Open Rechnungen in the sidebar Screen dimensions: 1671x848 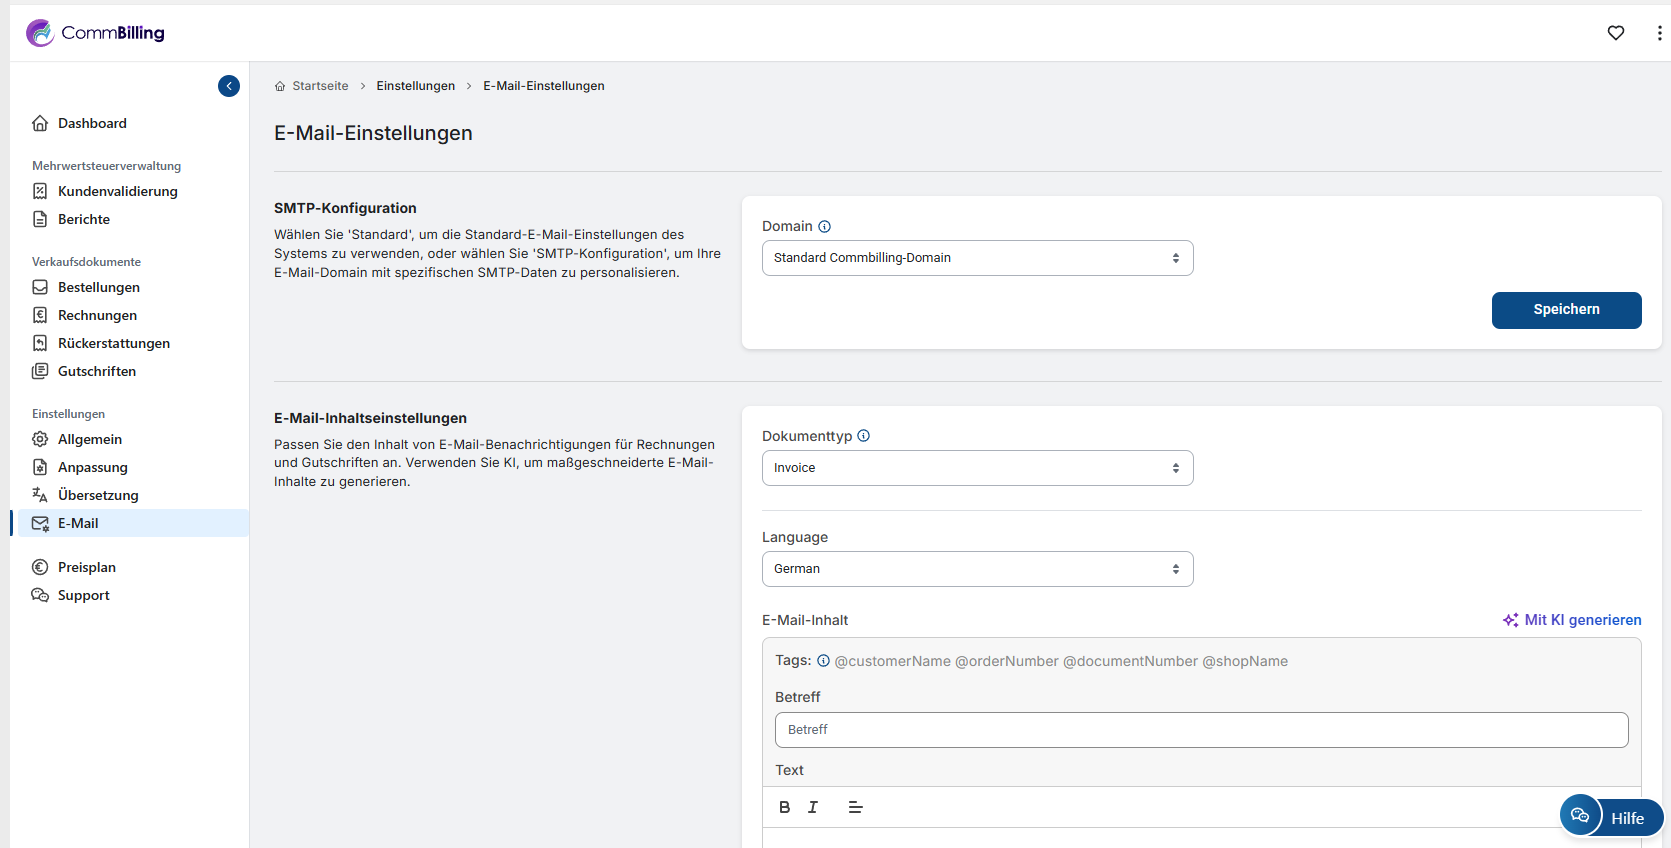(x=97, y=315)
